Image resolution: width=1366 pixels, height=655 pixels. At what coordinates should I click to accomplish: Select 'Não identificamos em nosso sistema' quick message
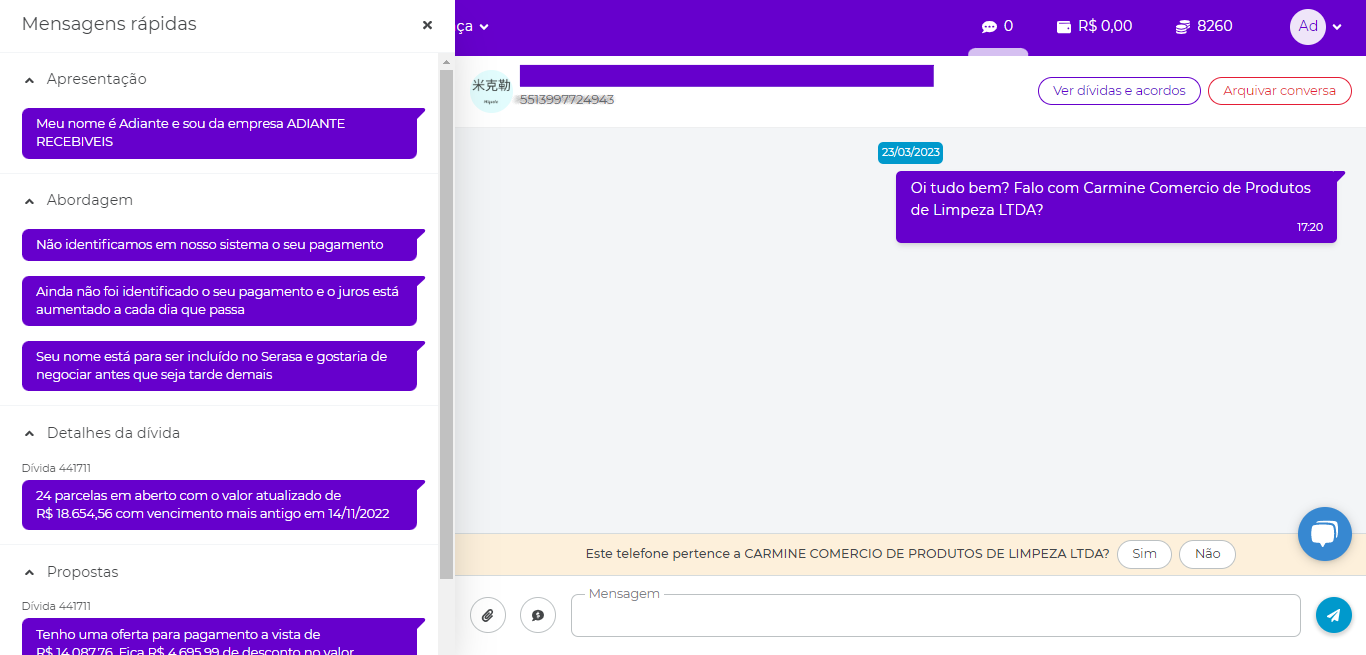pyautogui.click(x=219, y=245)
